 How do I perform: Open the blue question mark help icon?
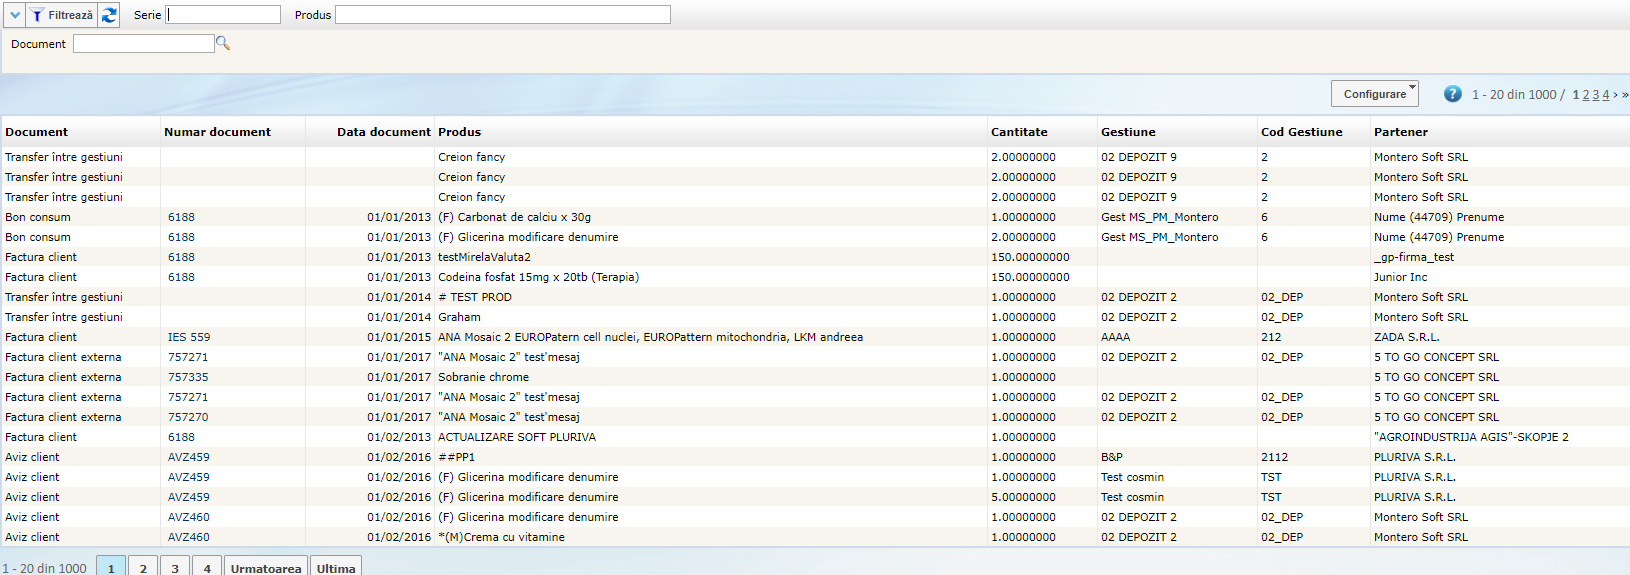[1452, 94]
